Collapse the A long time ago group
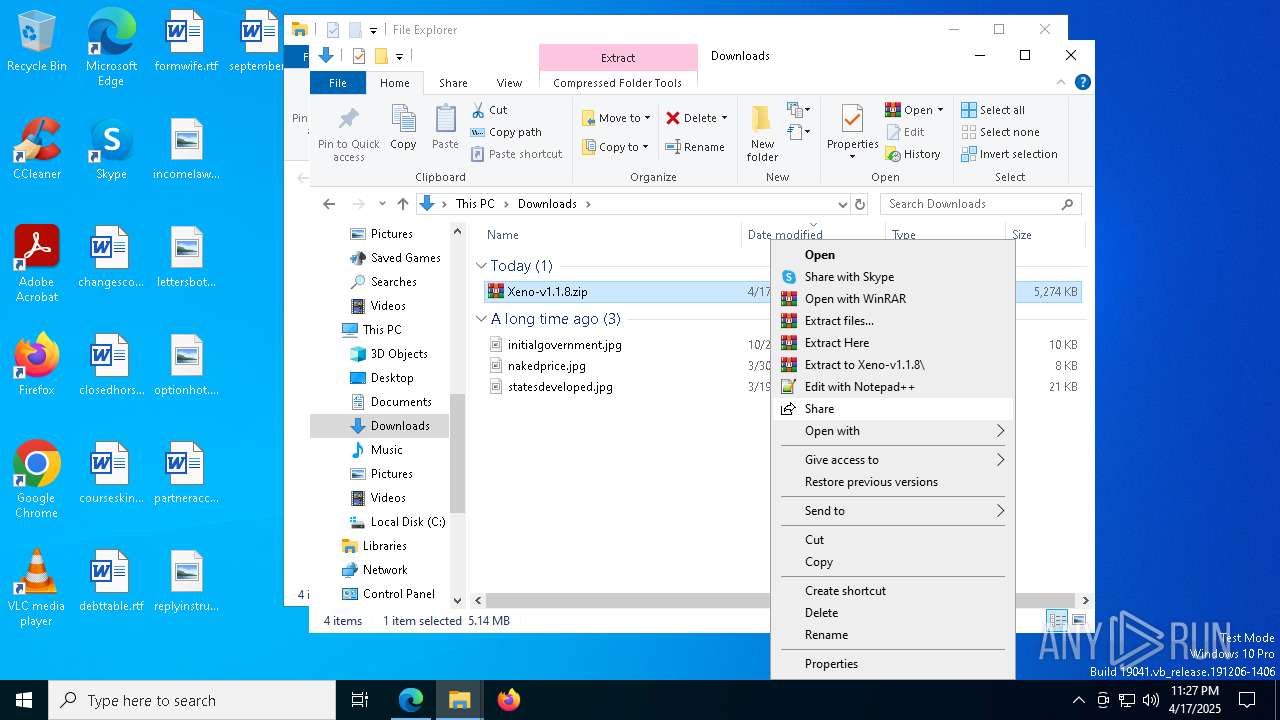The width and height of the screenshot is (1280, 720). click(481, 319)
